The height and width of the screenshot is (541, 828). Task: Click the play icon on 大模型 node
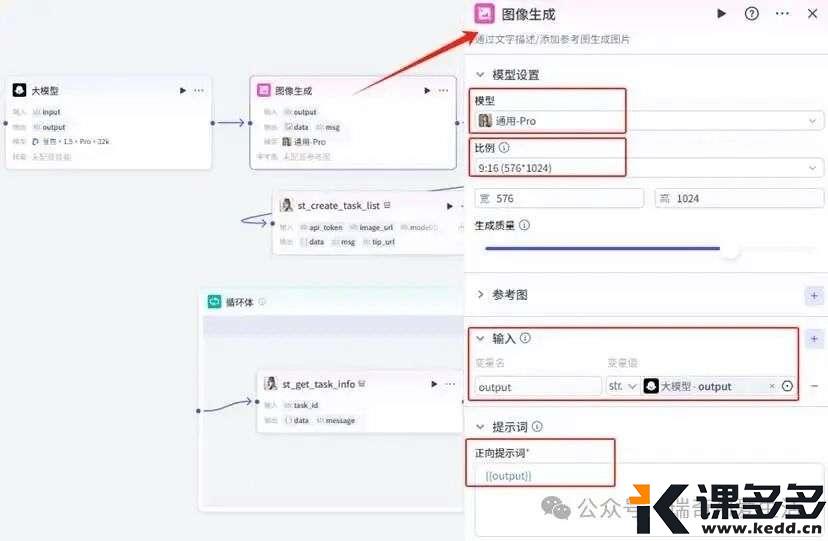(x=183, y=91)
